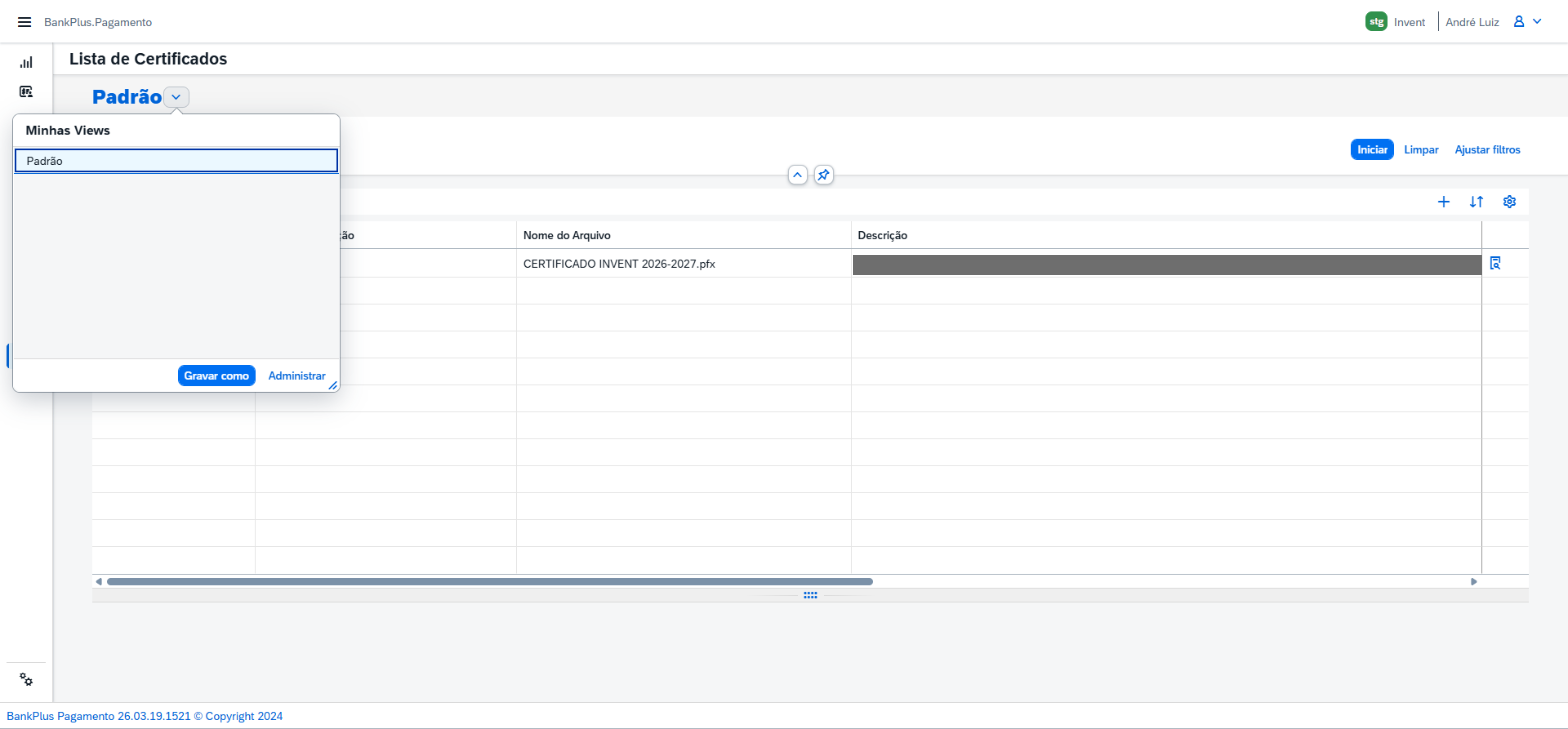Select the Padrão view in Minhas Views
The width and height of the screenshot is (1568, 729).
(176, 160)
